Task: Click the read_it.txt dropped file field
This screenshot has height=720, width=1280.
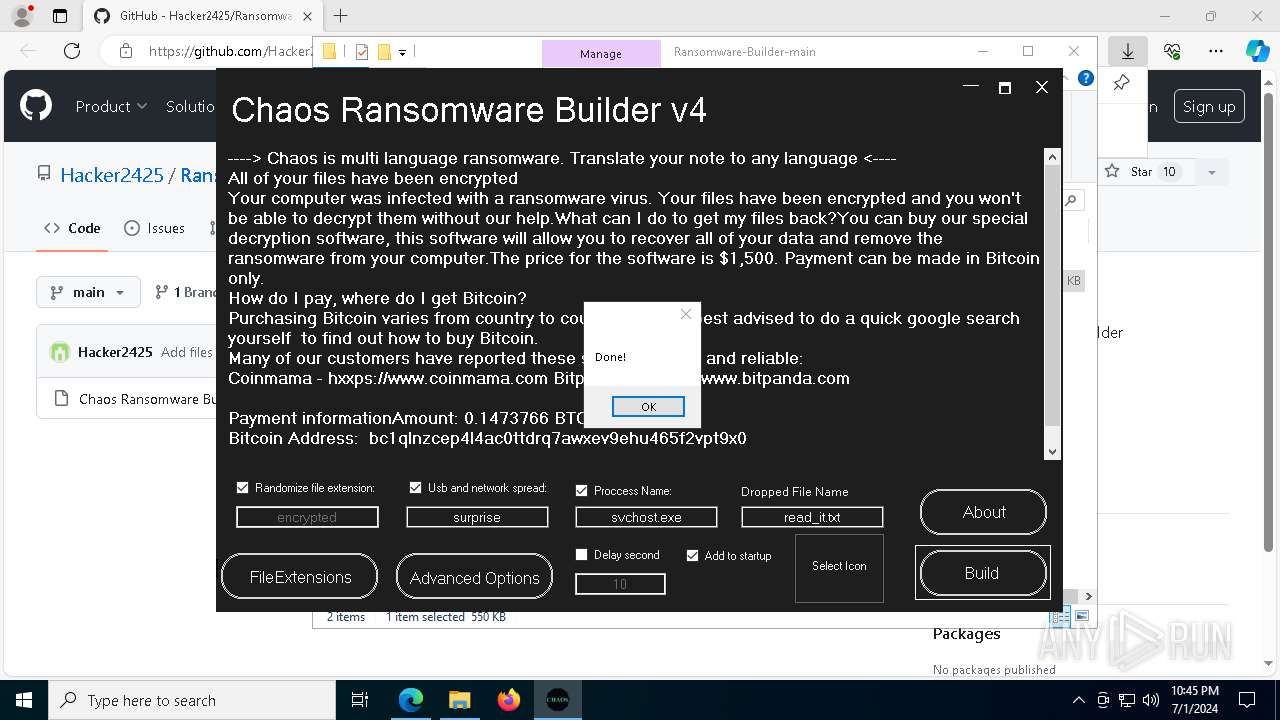Action: click(812, 517)
